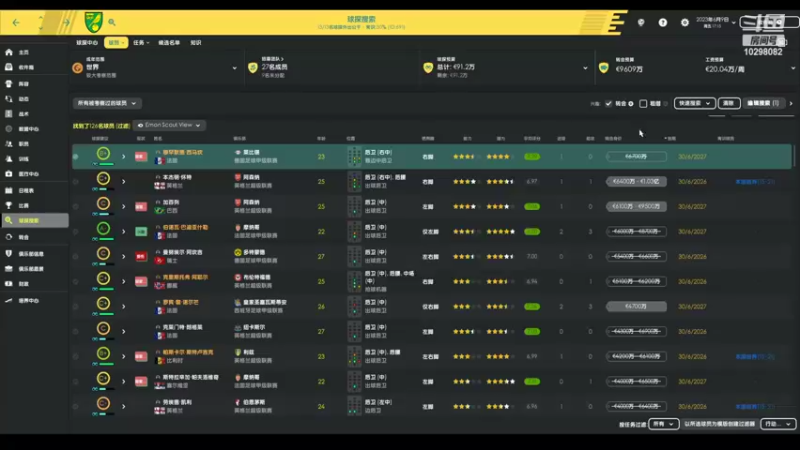Image resolution: width=800 pixels, height=450 pixels.
Task: Select row circle for Ben White row
Action: click(x=76, y=182)
